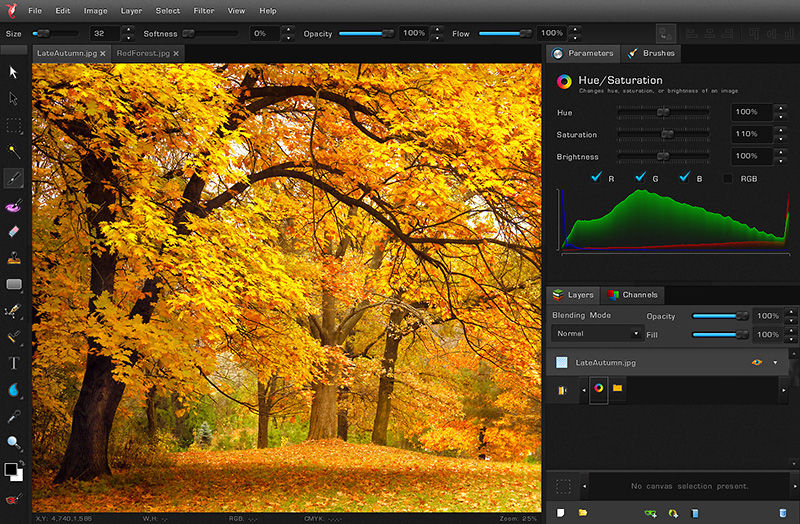Activate the Magic Wand tool
The height and width of the screenshot is (524, 800).
click(x=14, y=152)
